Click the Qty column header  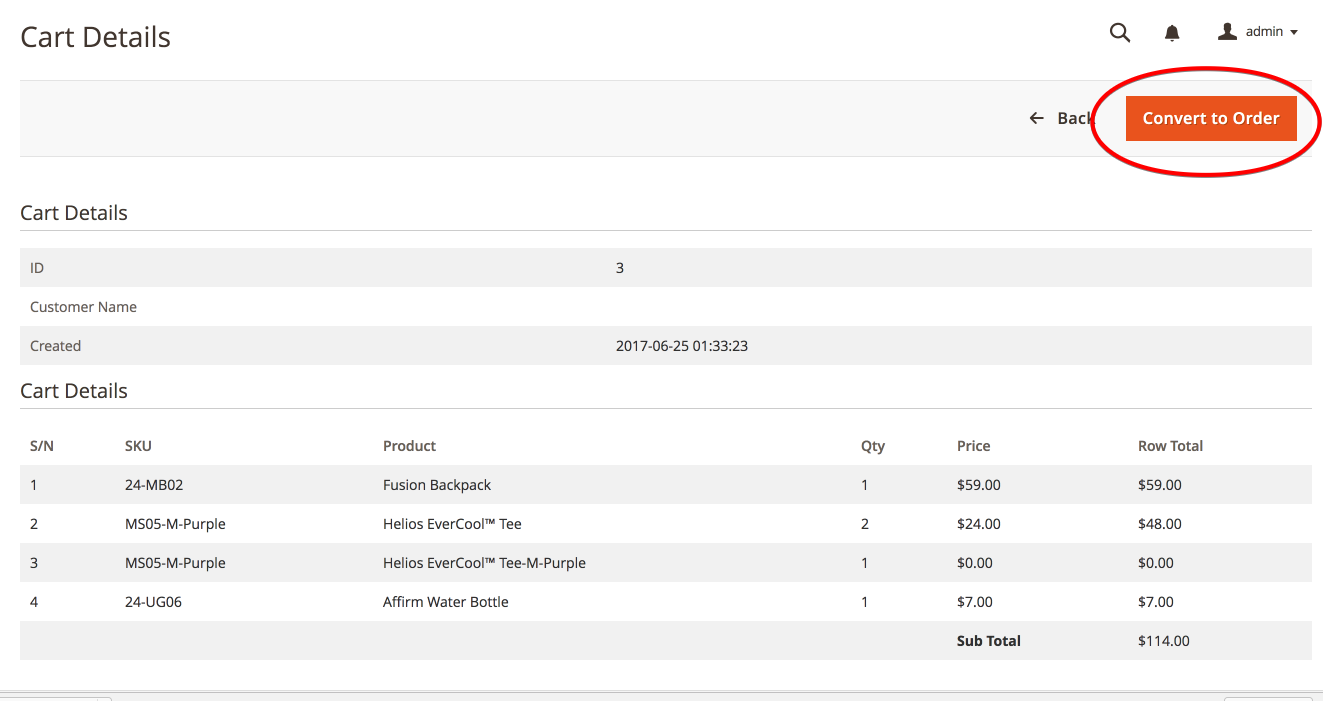(872, 446)
